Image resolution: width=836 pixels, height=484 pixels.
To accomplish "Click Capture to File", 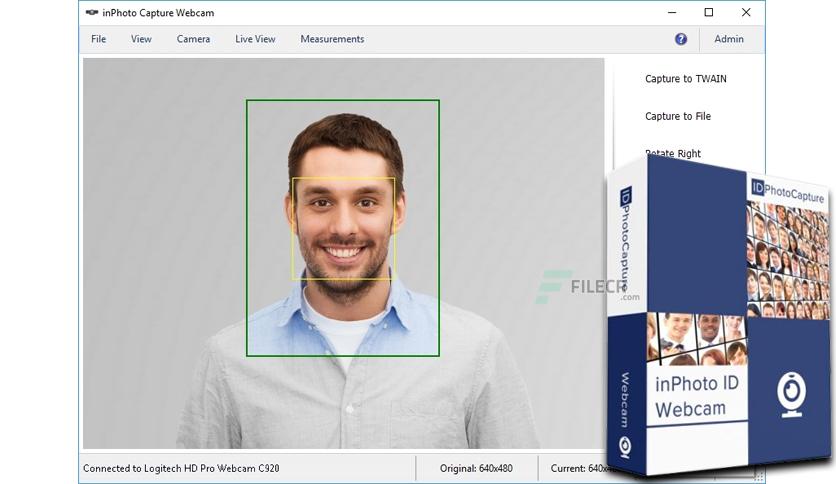I will 678,116.
